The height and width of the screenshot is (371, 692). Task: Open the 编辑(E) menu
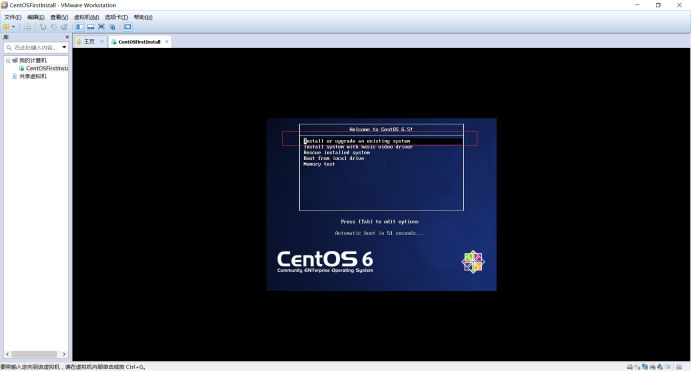pos(35,17)
